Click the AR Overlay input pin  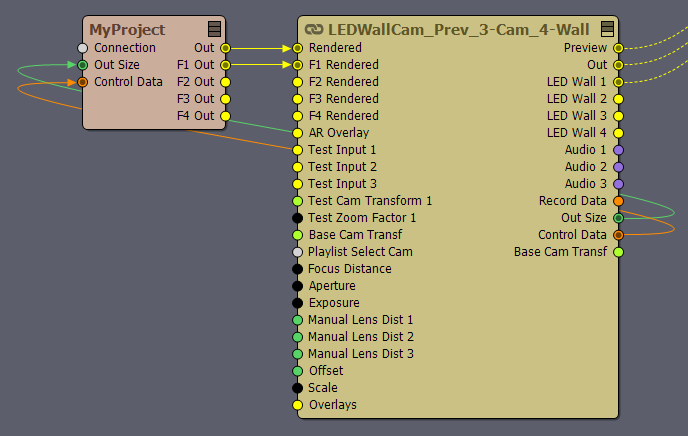click(x=297, y=133)
